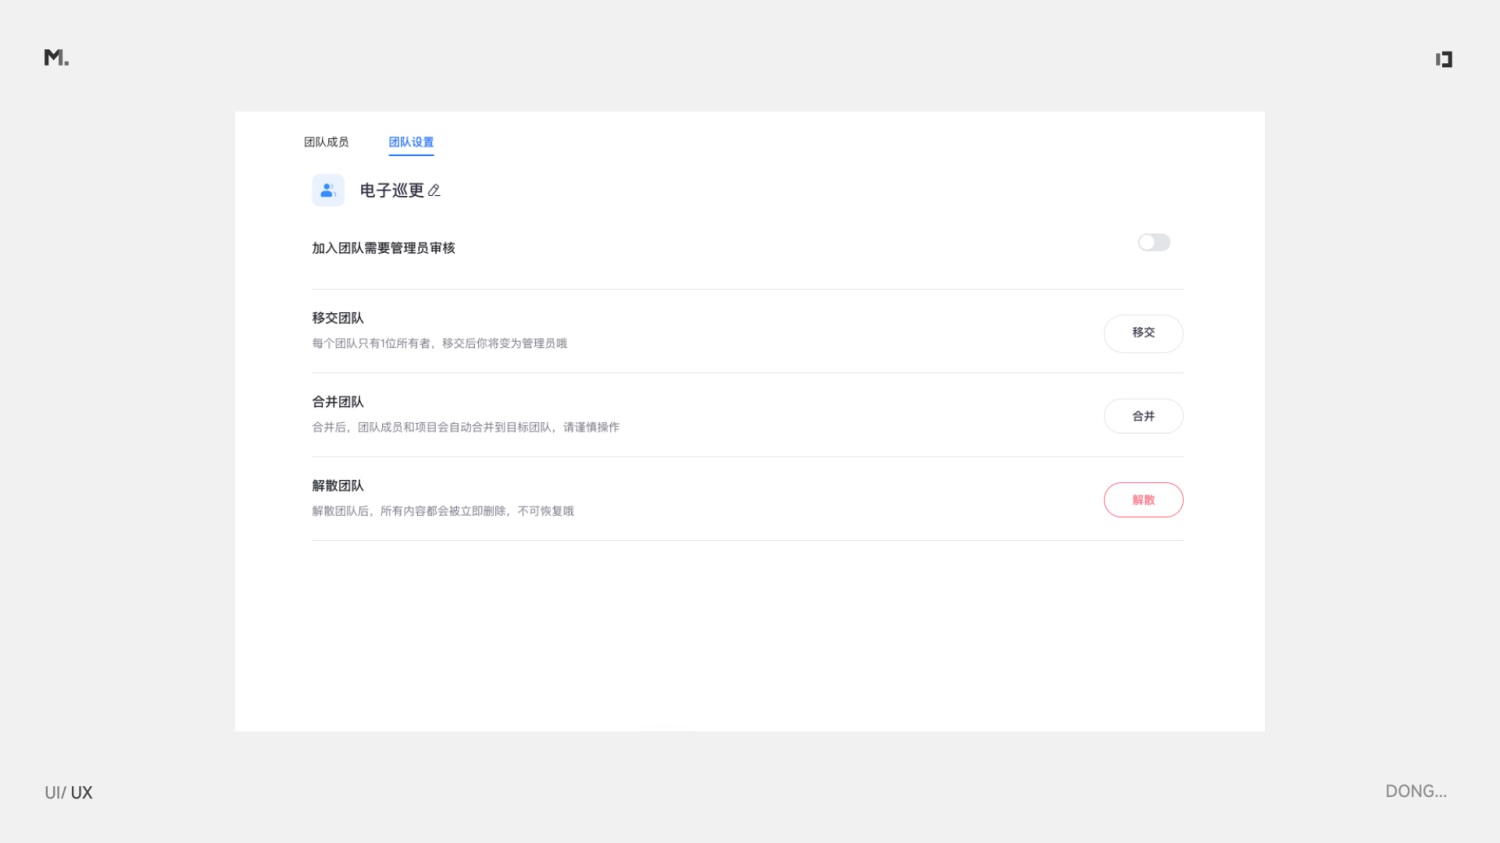
Task: Switch to the 团队成员 tab
Action: (x=326, y=142)
